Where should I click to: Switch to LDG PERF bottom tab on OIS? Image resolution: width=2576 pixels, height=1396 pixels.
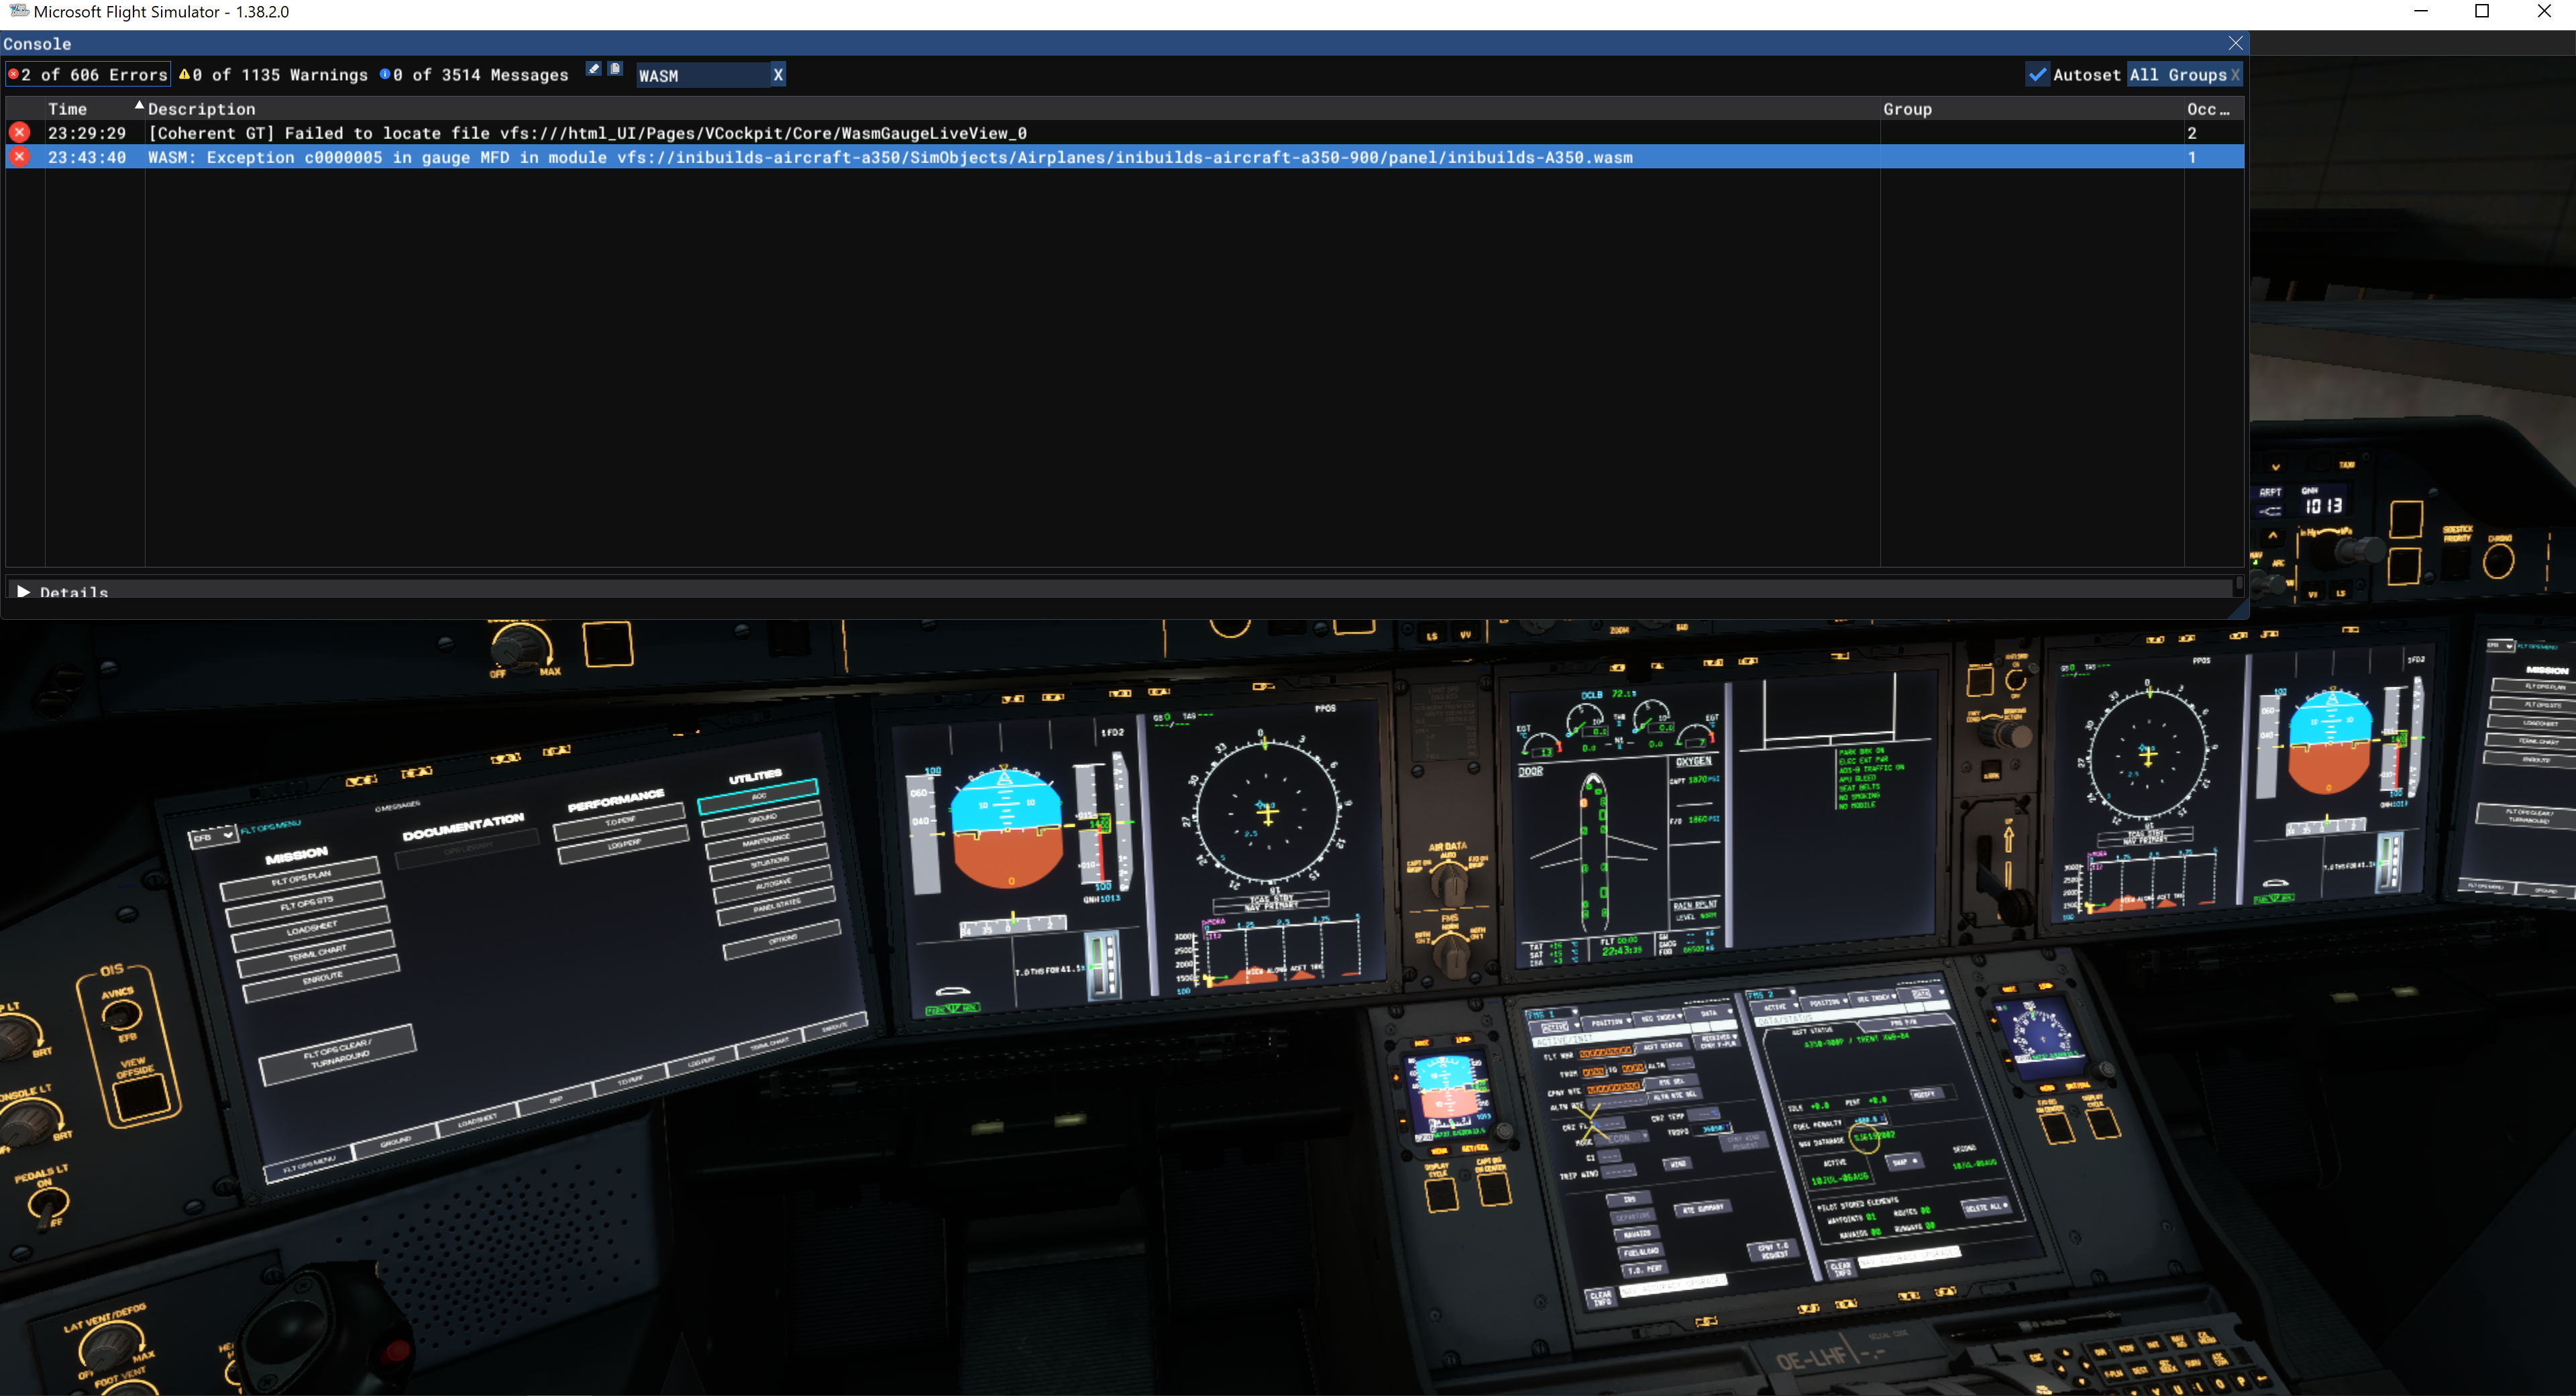(701, 1060)
